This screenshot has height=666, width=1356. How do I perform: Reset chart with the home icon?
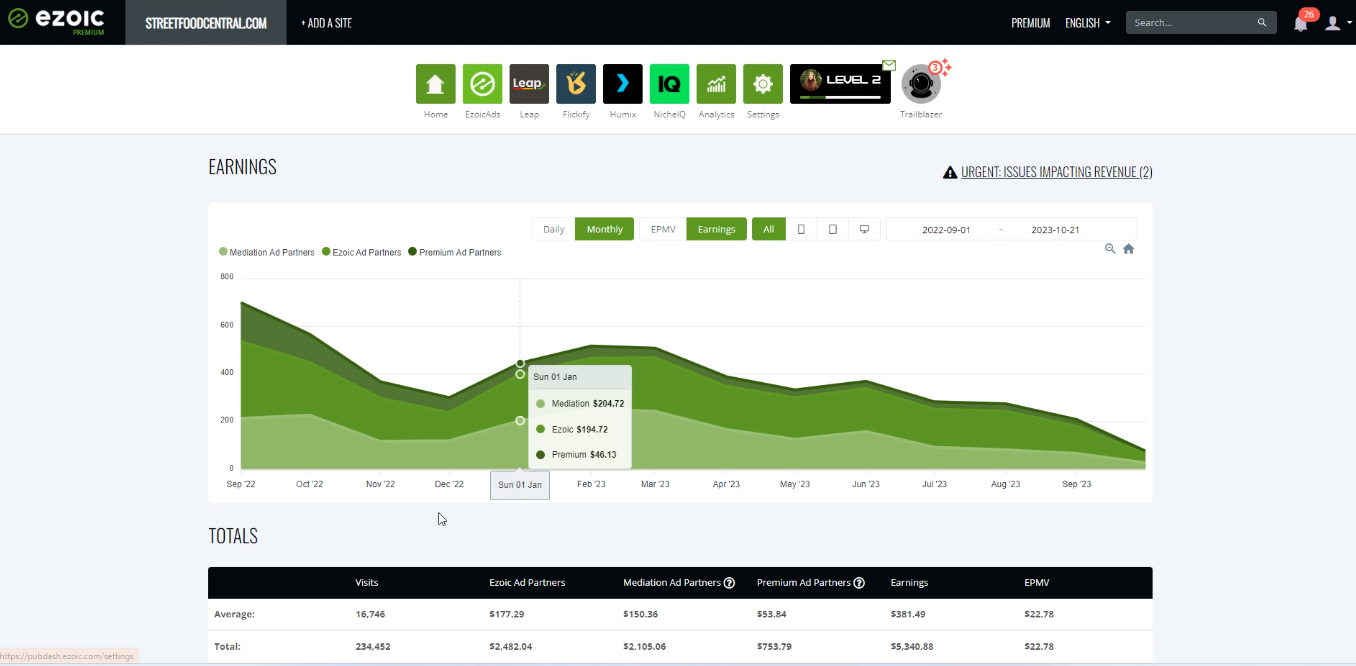1128,249
